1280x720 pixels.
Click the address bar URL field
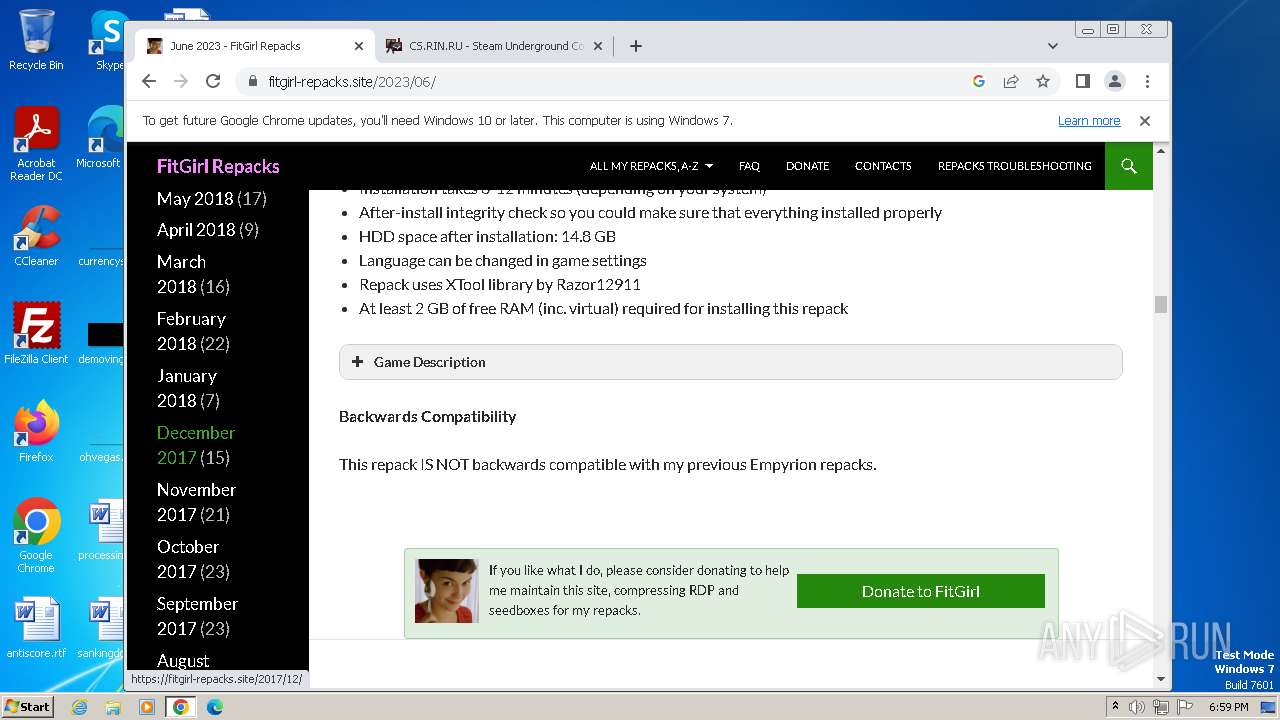600,81
